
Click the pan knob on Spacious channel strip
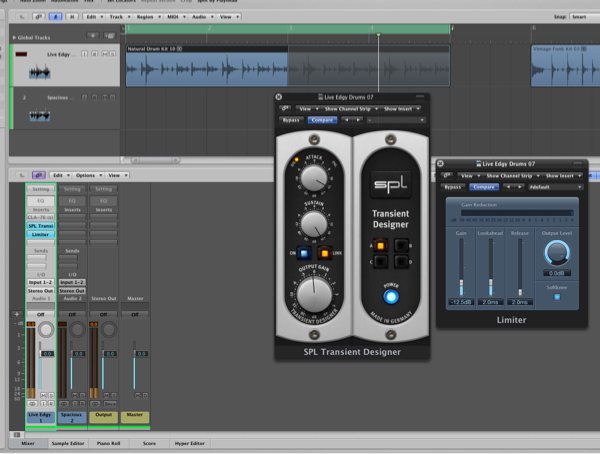tap(78, 330)
